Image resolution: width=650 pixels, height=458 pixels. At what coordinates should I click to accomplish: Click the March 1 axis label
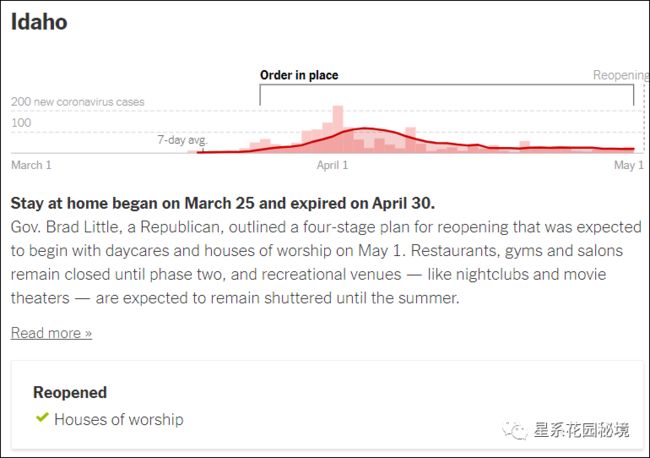[x=31, y=165]
